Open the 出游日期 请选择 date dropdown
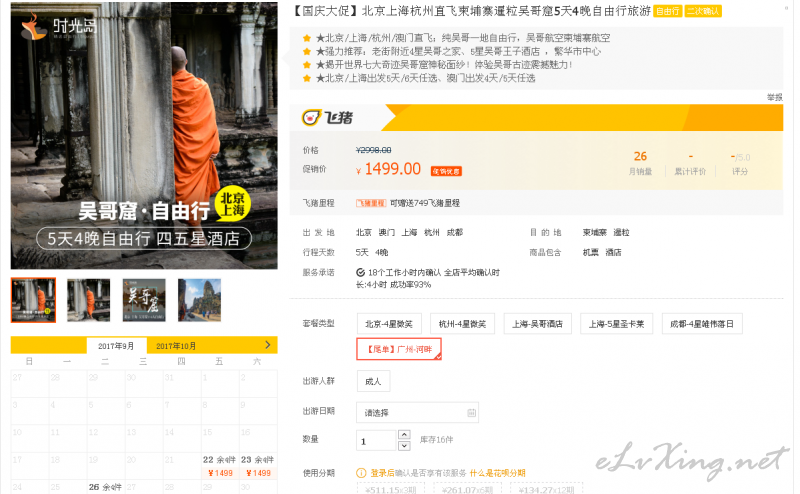800x494 pixels. coord(417,413)
